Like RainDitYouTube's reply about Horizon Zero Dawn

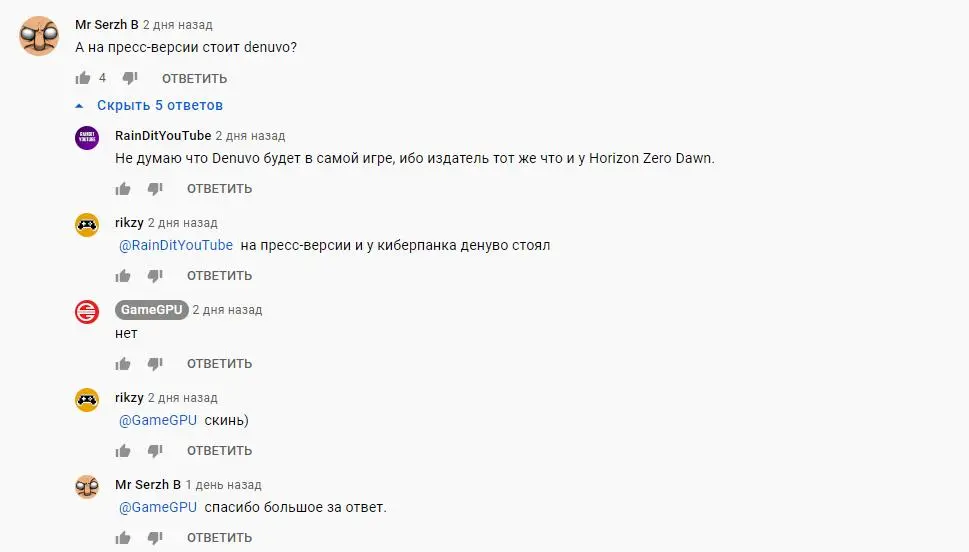(x=123, y=189)
